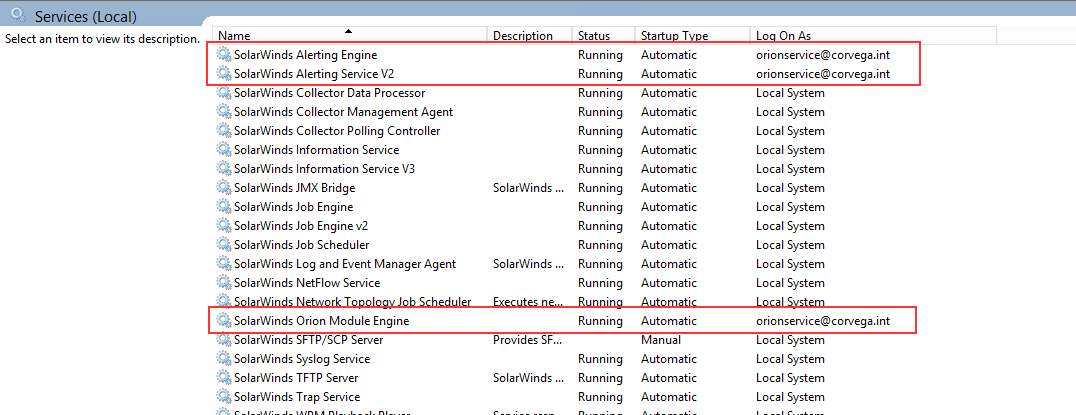Click gear icon for Collector Data Processor
This screenshot has width=1076, height=415.
tap(224, 93)
